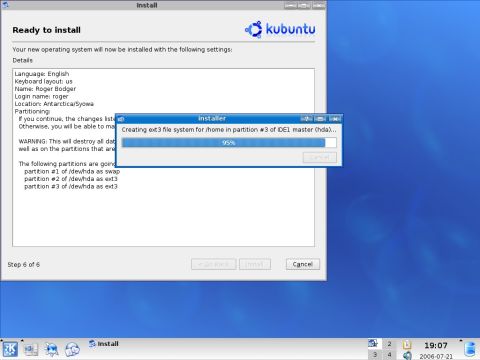This screenshot has height=360, width=480.
Task: Open the System Menu launcher in the panel
Action: click(31, 349)
